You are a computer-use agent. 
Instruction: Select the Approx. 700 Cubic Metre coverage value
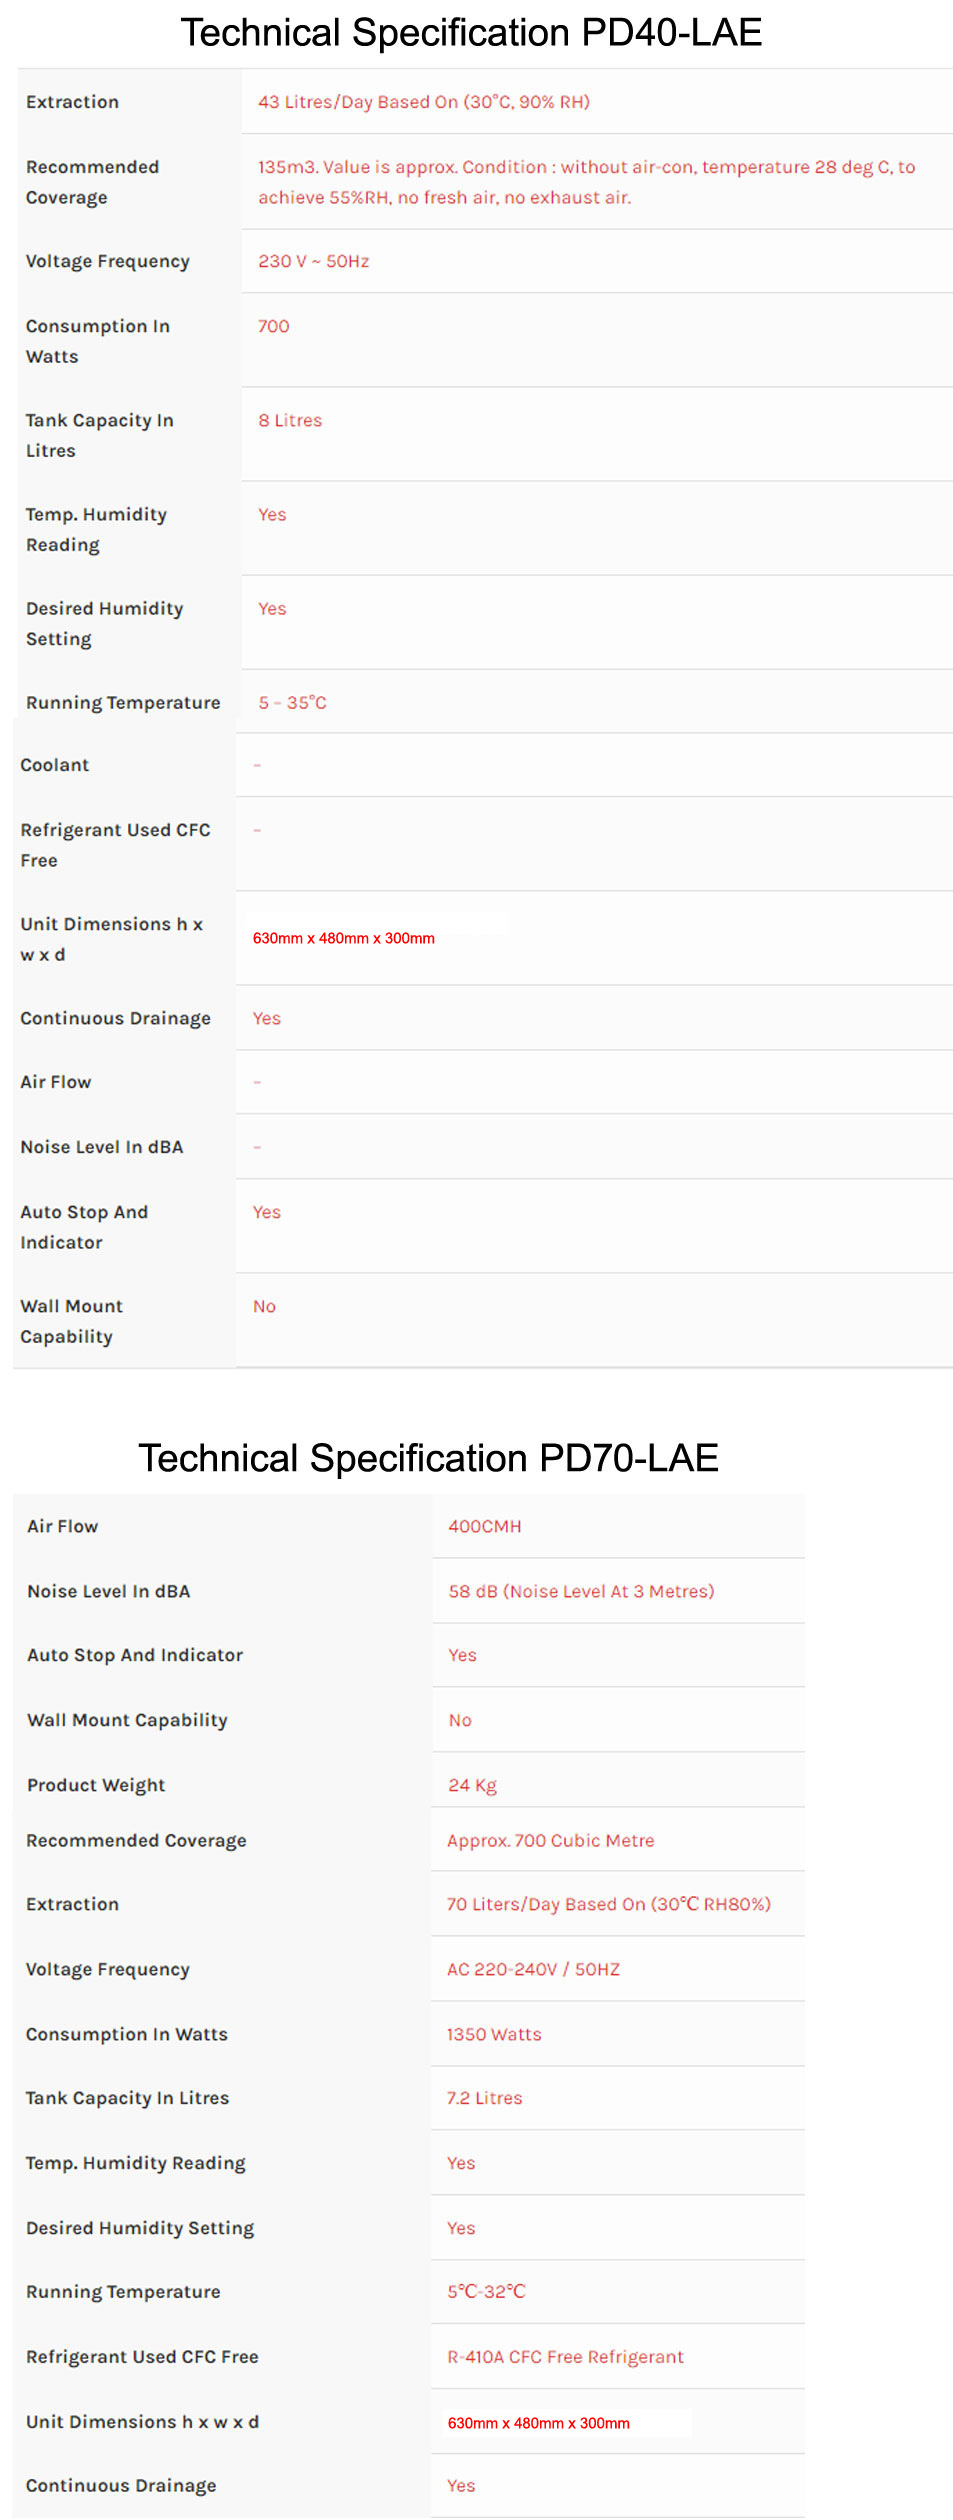pos(550,1840)
